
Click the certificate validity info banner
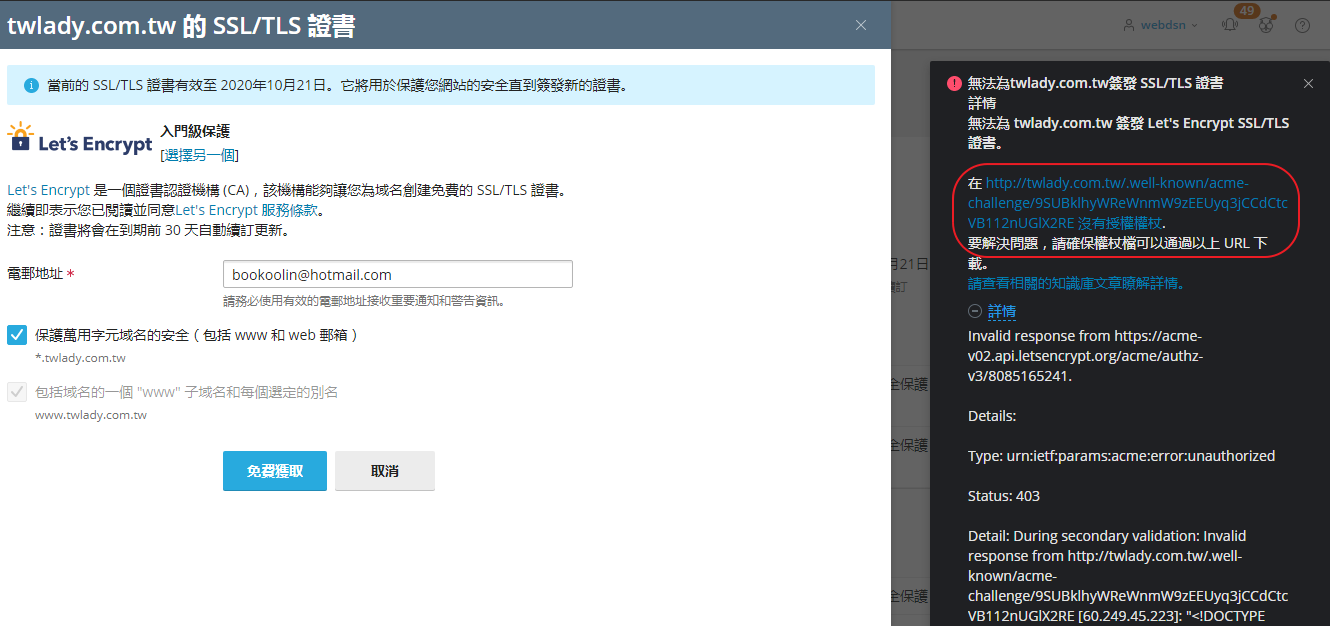441,86
